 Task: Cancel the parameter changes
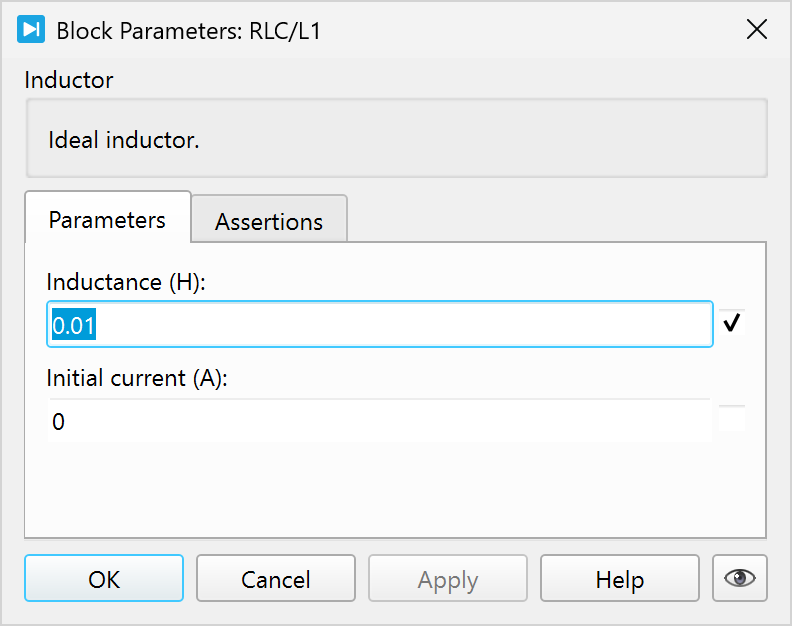point(275,579)
